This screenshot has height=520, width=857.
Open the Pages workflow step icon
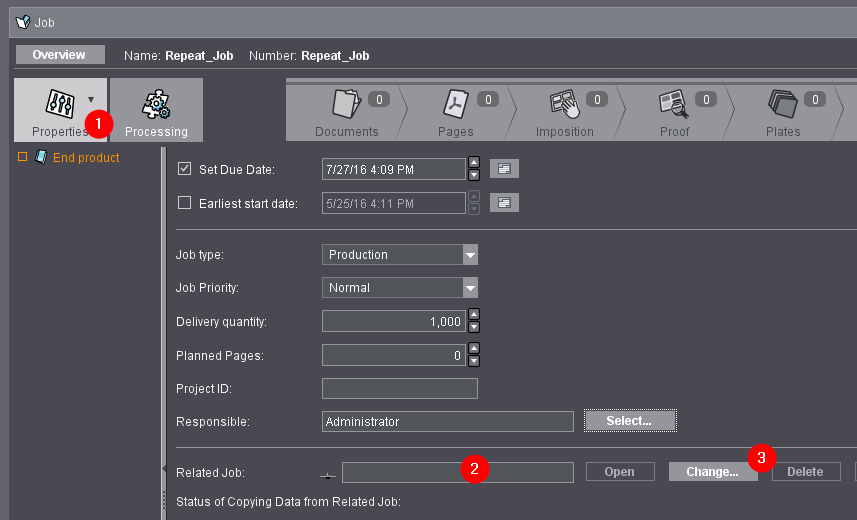[x=455, y=104]
